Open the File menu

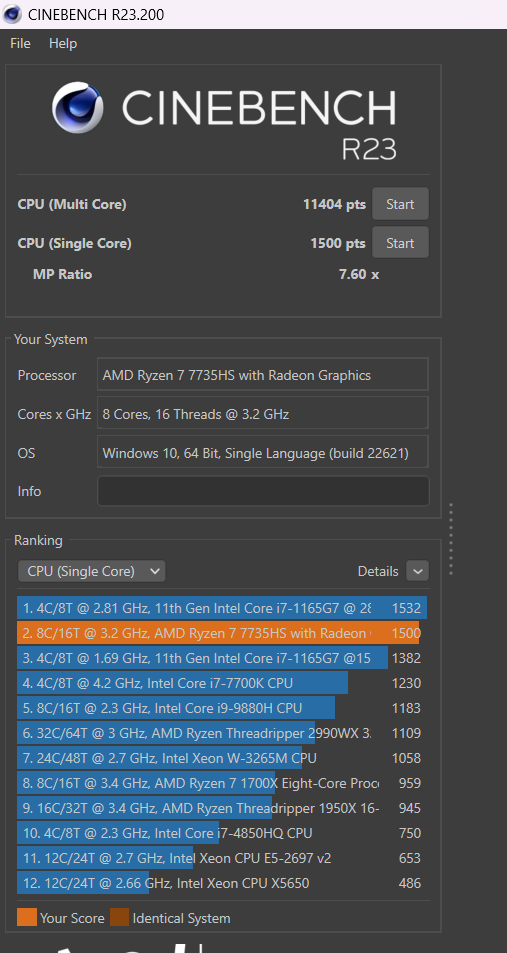click(20, 44)
